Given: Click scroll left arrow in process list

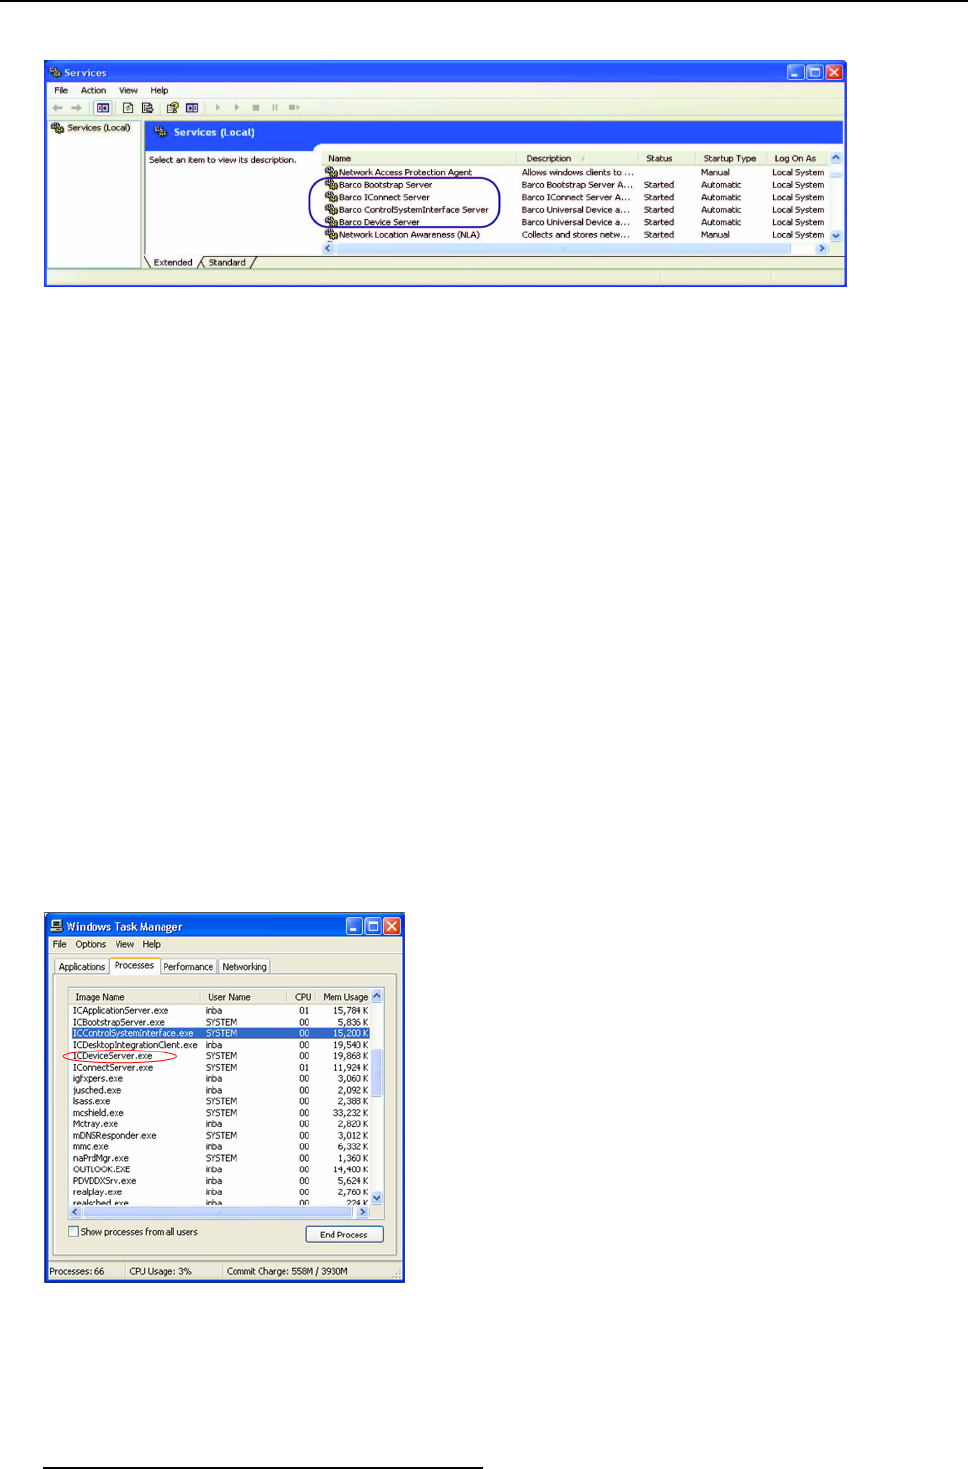Looking at the screenshot, I should (x=75, y=1212).
